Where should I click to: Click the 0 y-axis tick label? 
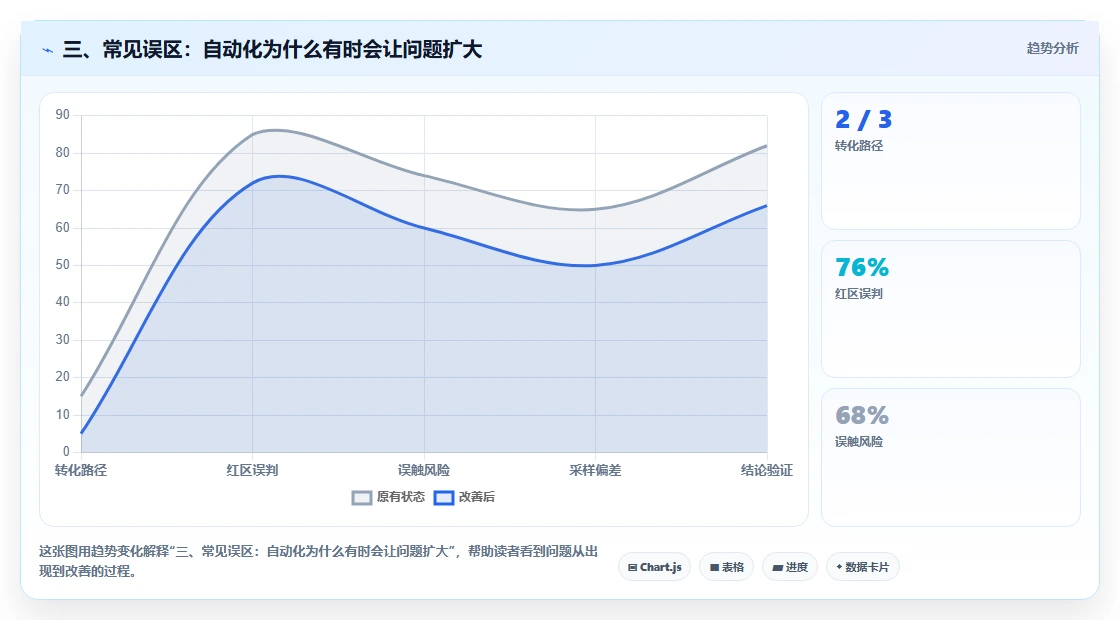(x=66, y=451)
